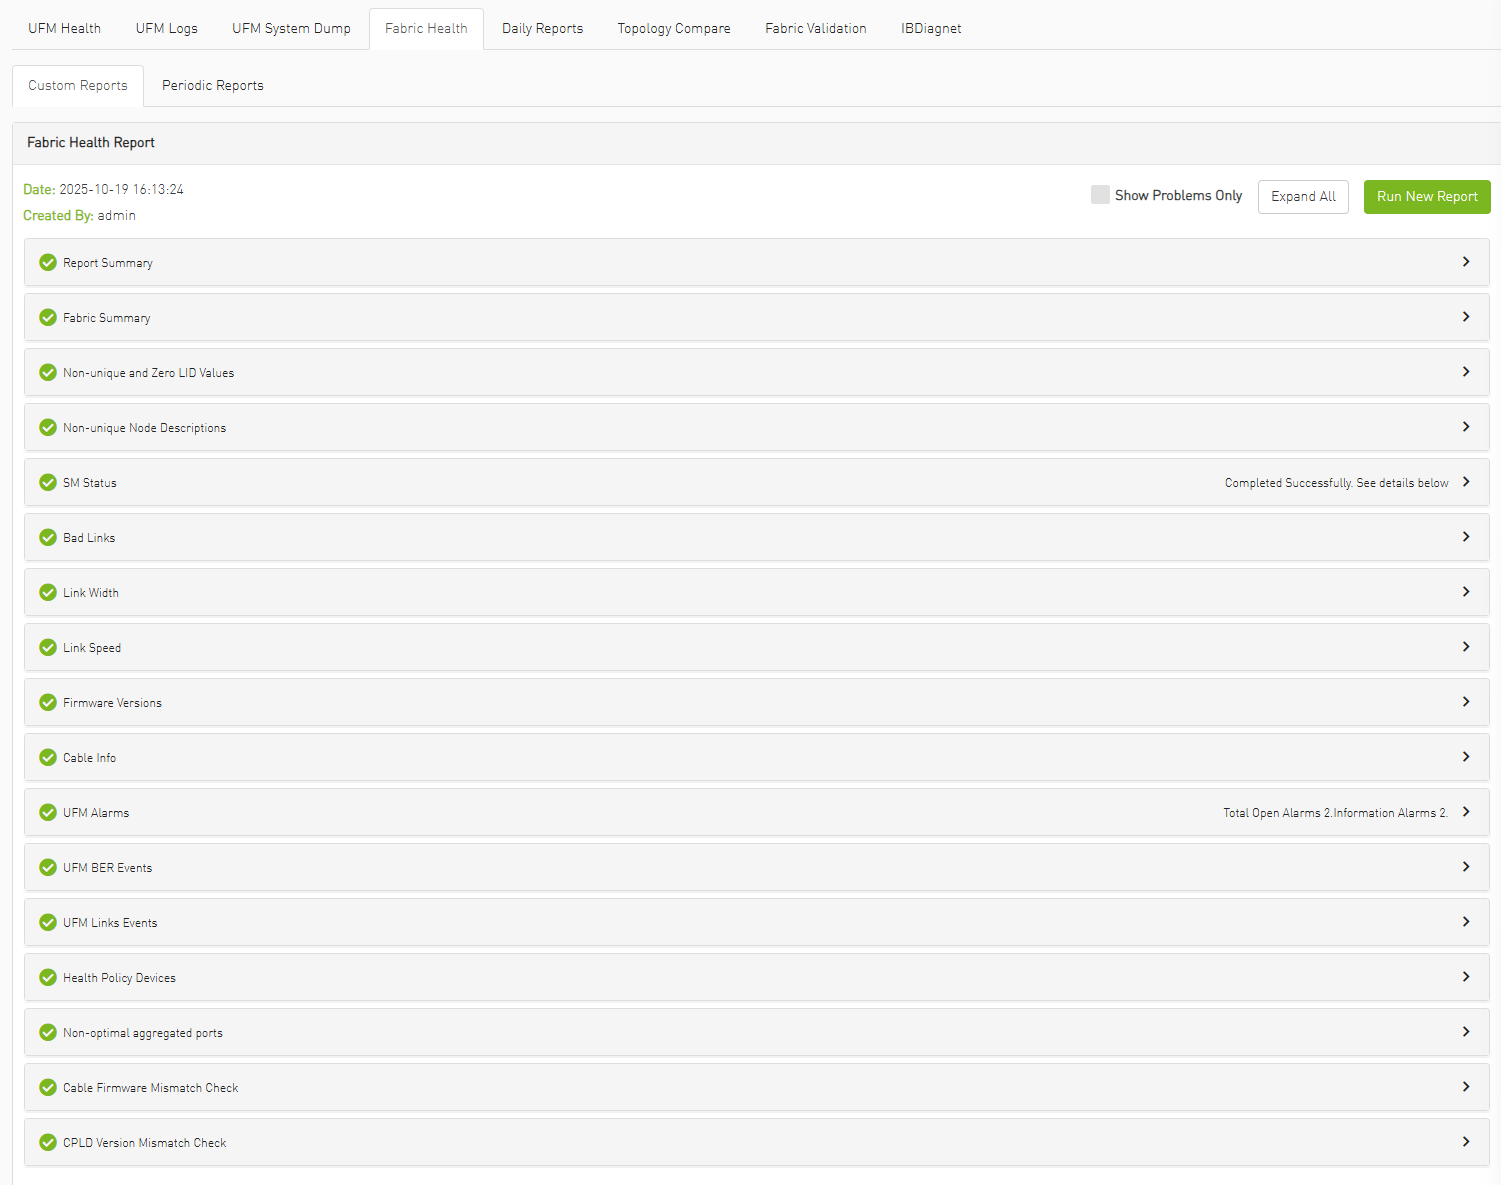Click status check icon for CPLD Version Mismatch Check
This screenshot has height=1185, width=1501.
click(48, 1142)
